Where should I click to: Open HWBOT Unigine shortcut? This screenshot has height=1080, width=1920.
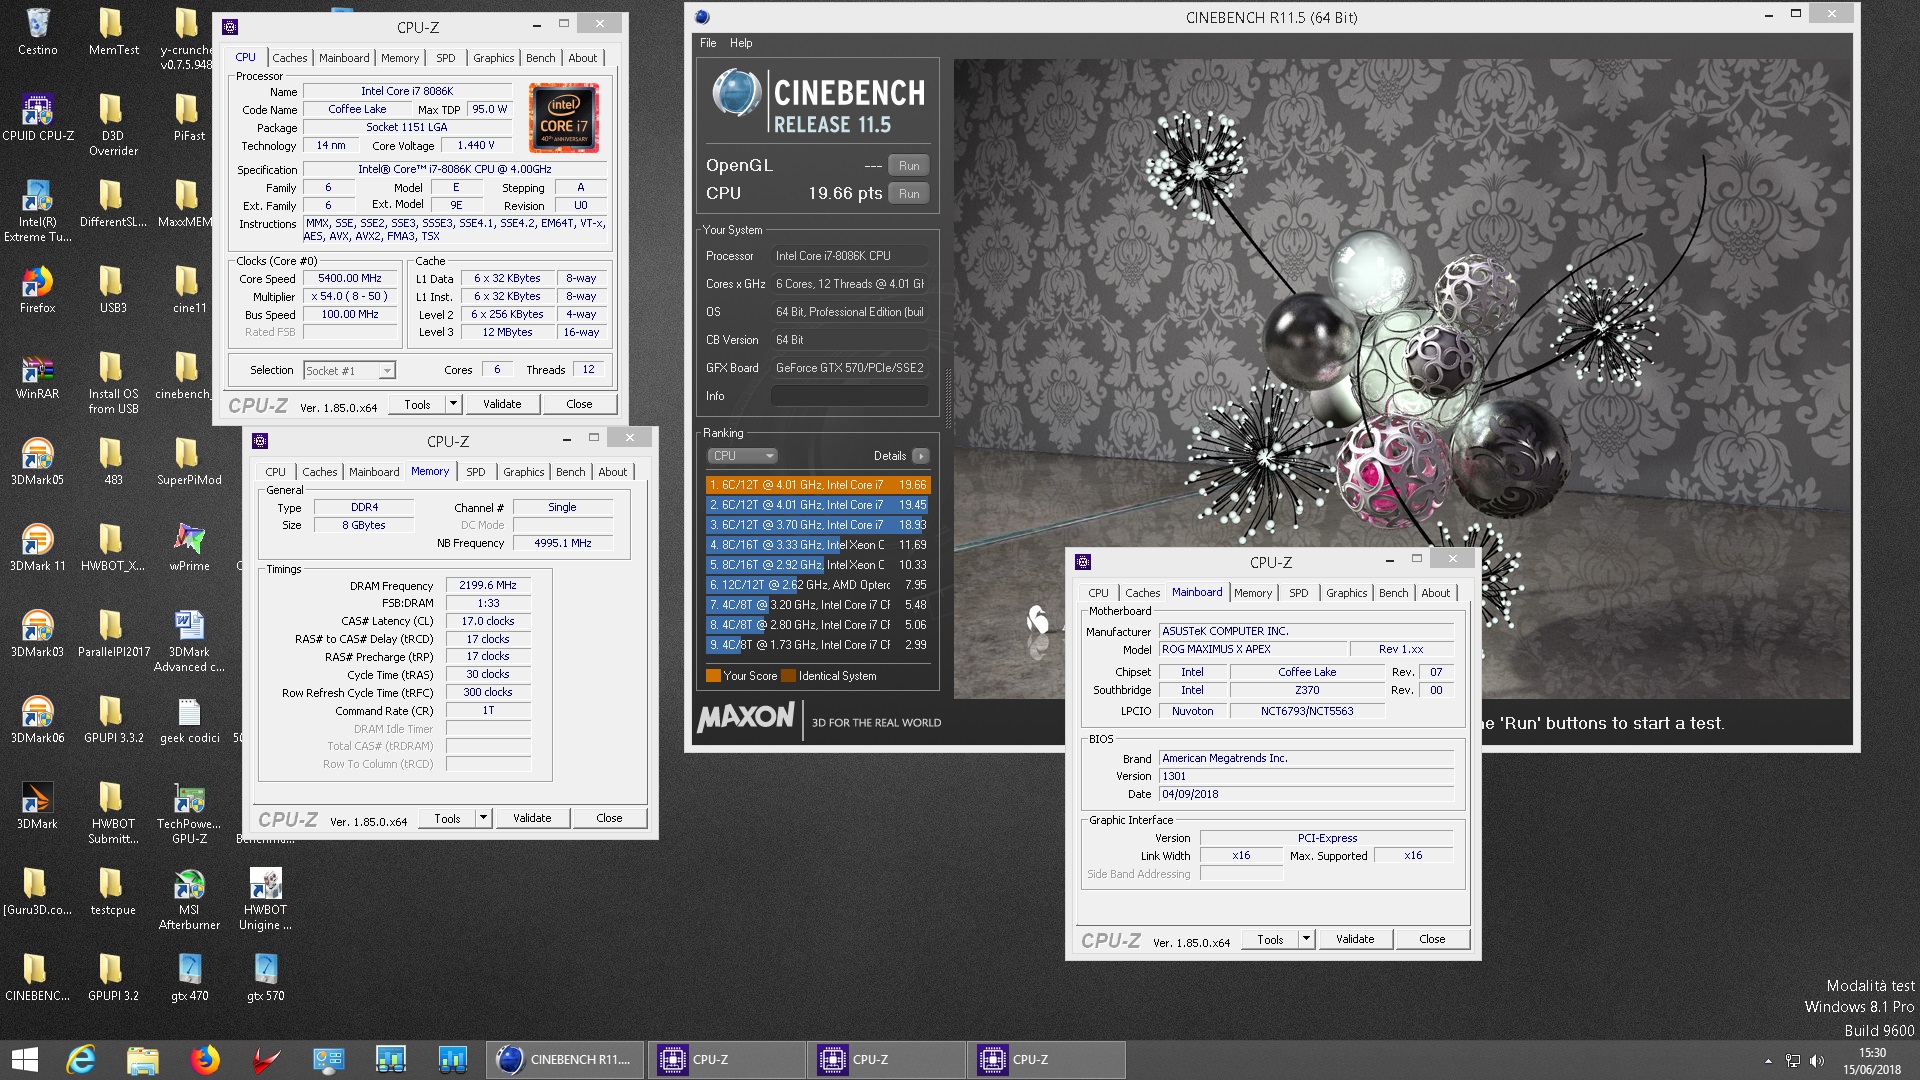265,898
